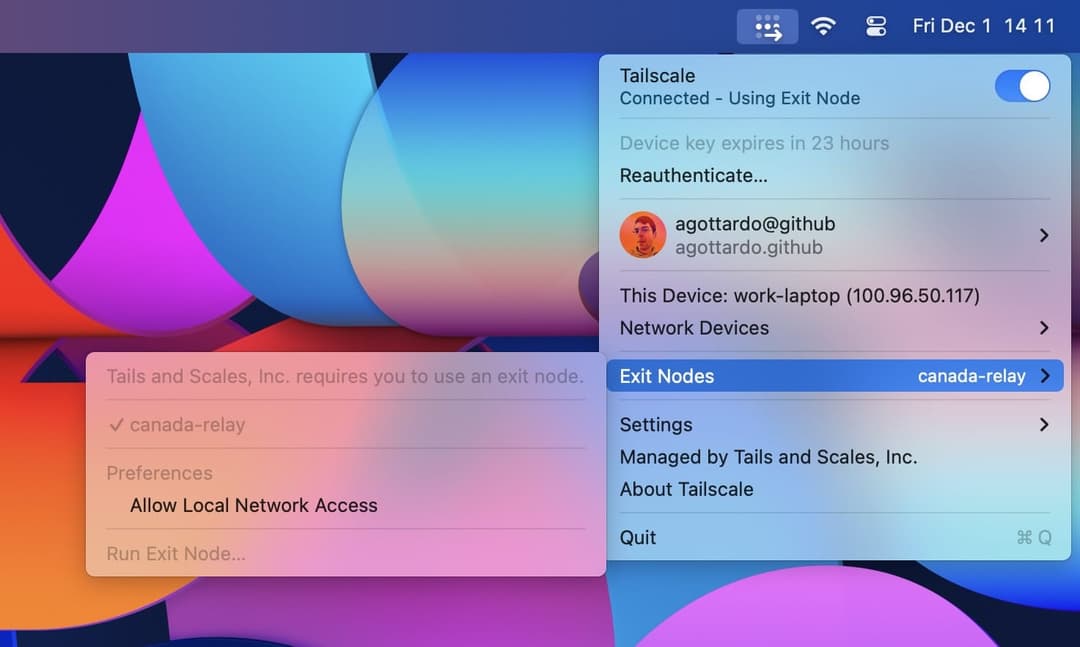Open the Network Devices submenu

coord(695,328)
